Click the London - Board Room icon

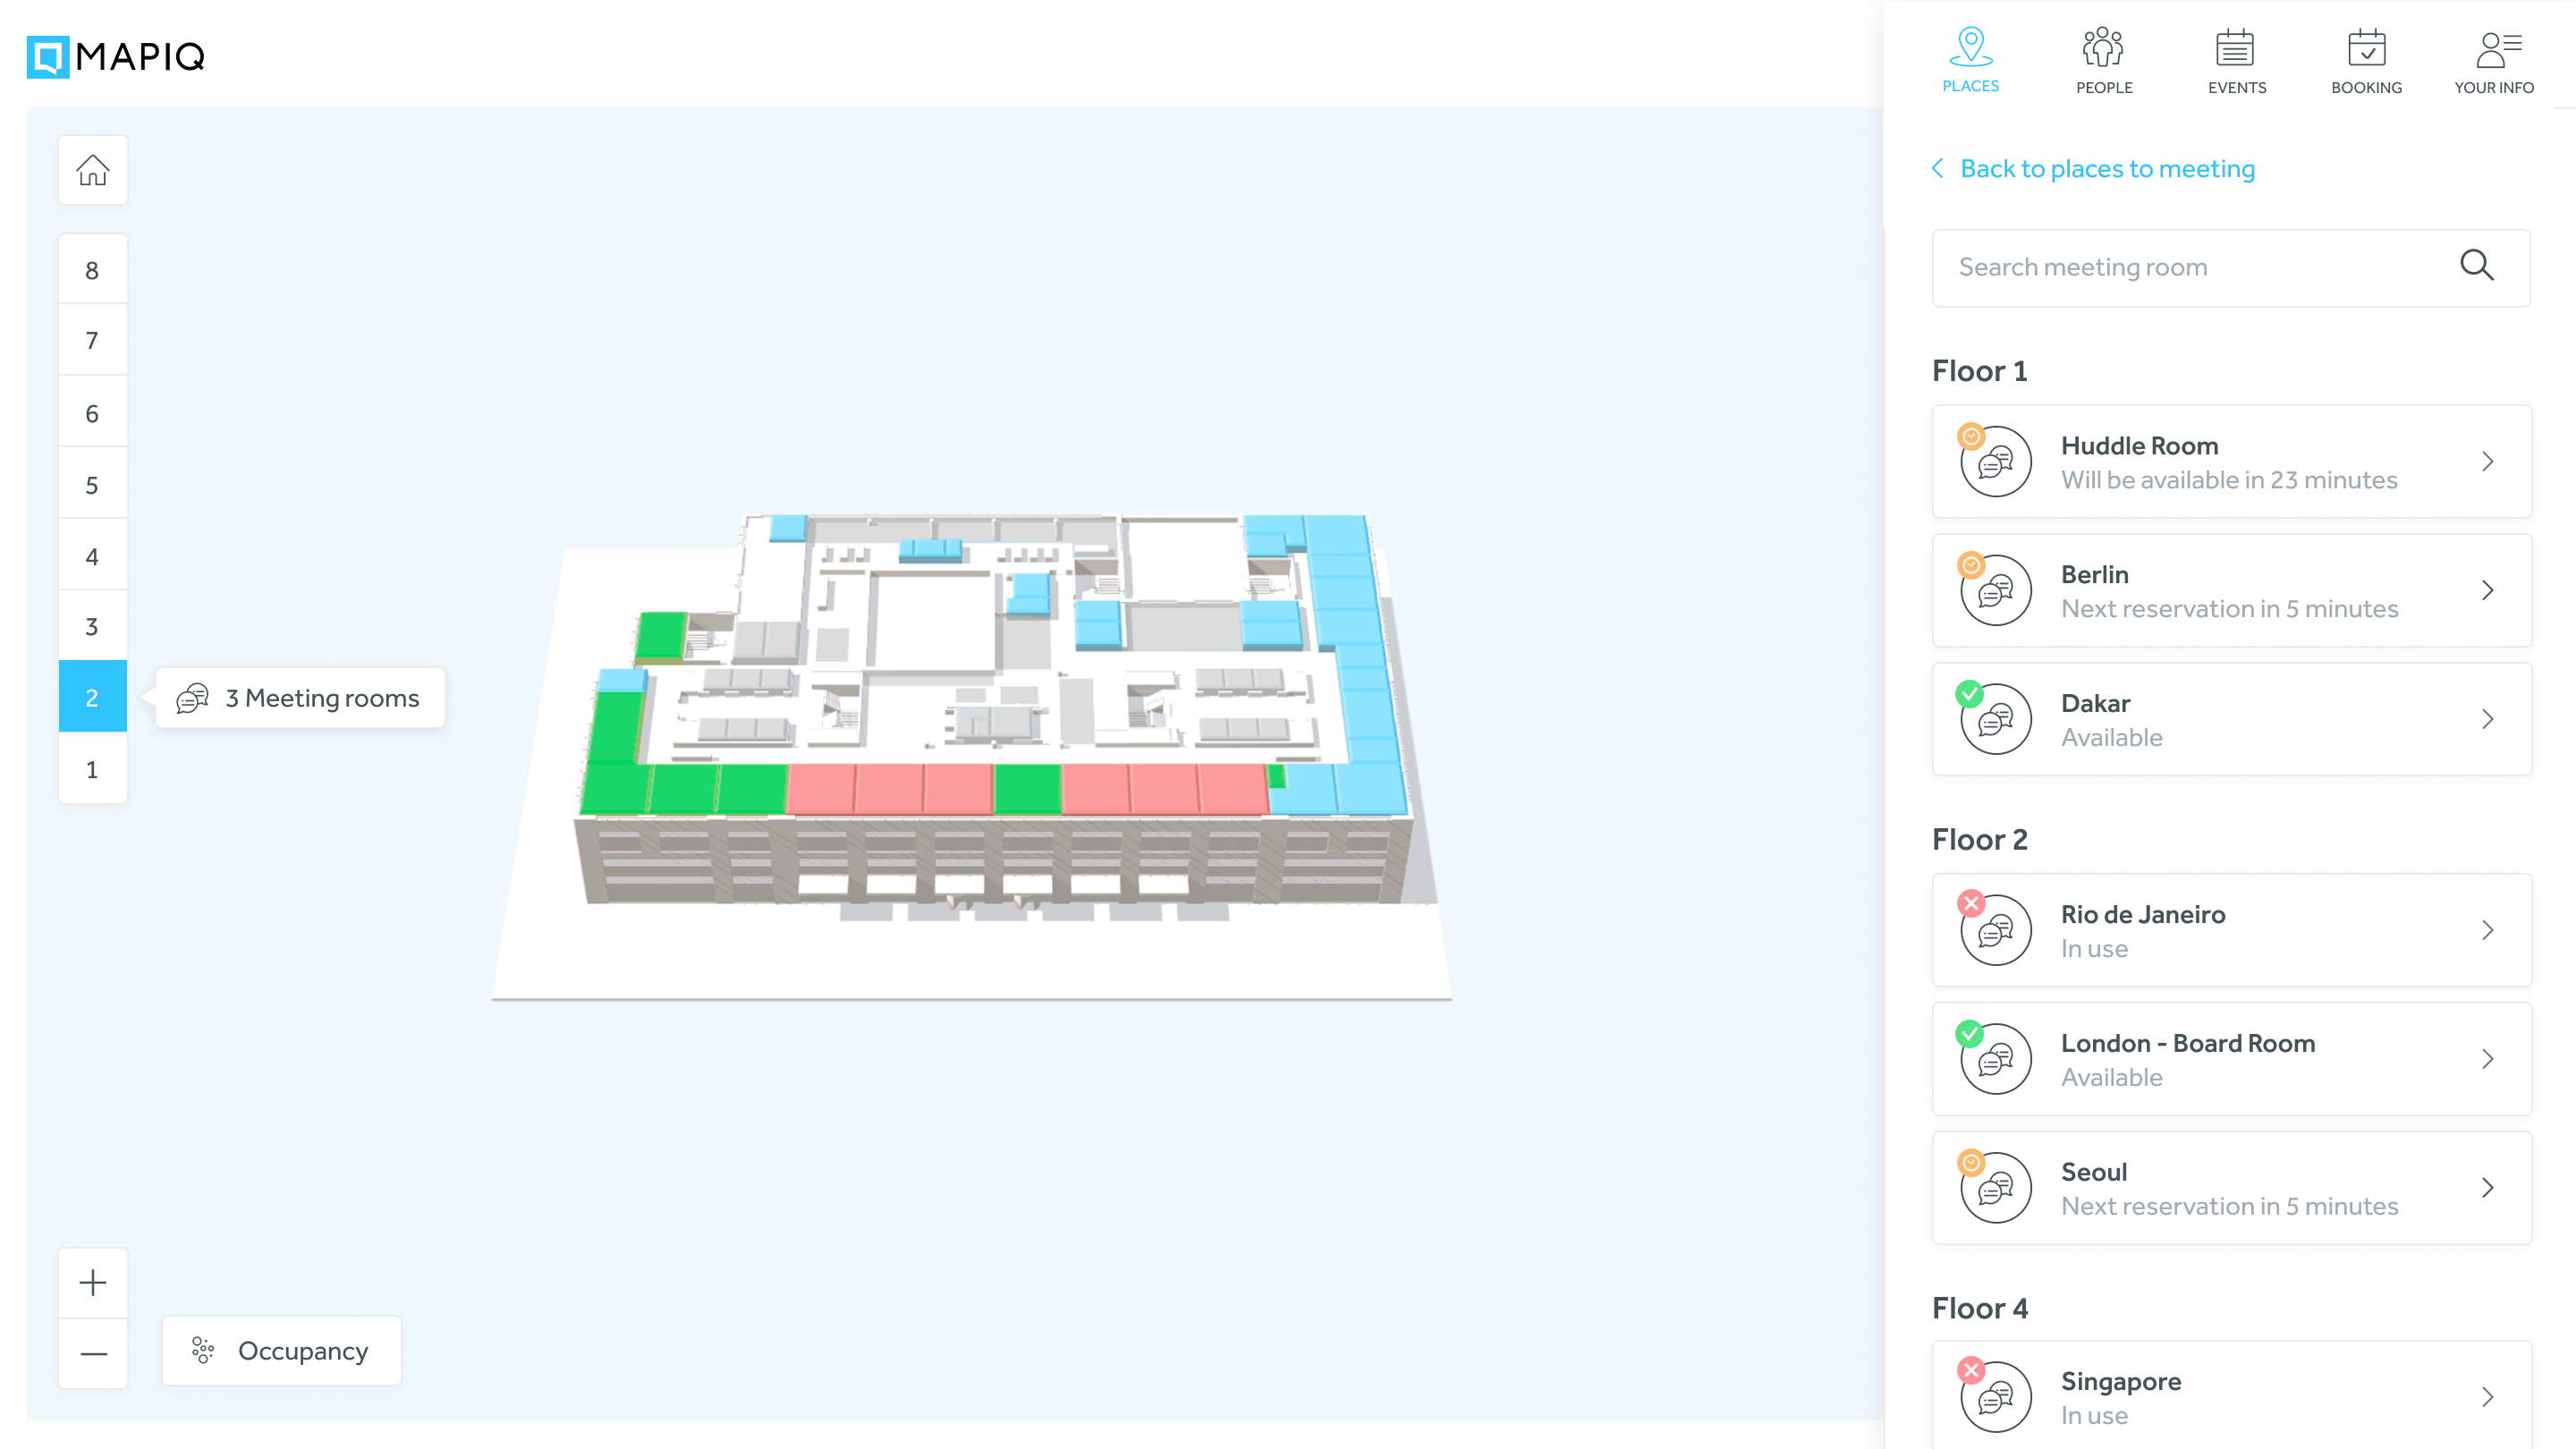(1995, 1060)
